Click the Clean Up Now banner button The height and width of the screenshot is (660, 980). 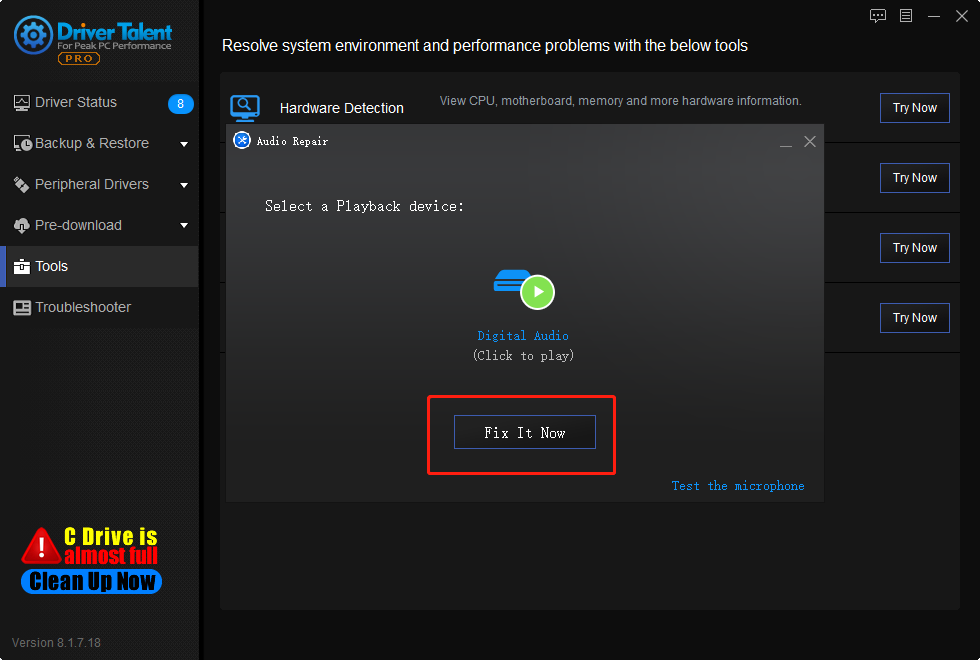91,581
